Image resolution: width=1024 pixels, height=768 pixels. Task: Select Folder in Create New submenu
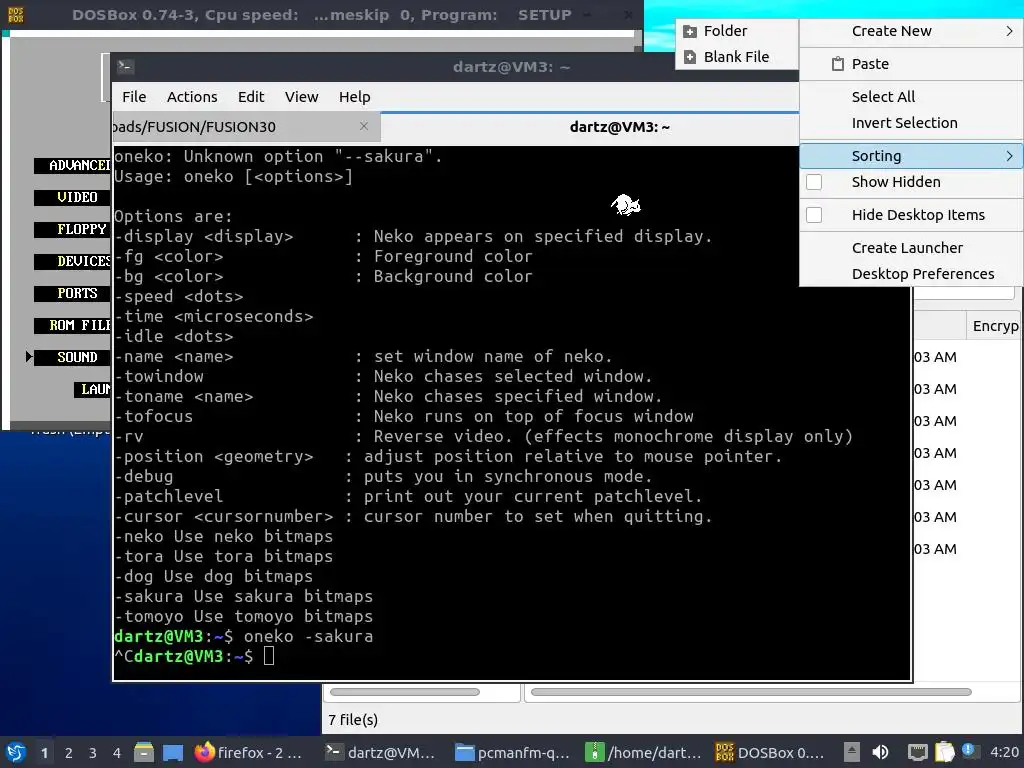[x=736, y=31]
